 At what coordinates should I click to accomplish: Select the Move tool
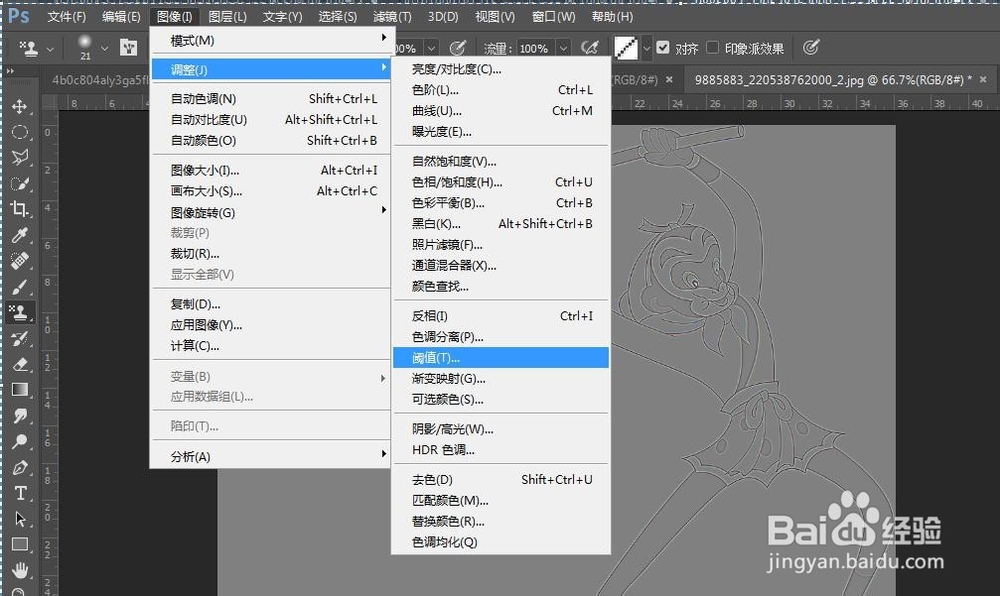tap(20, 106)
